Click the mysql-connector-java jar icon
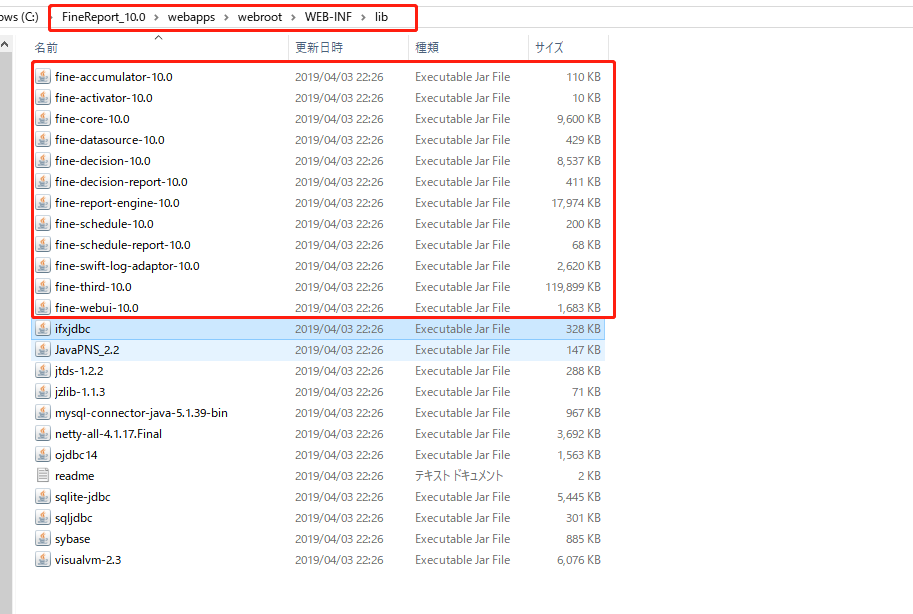913x614 pixels. [x=43, y=412]
